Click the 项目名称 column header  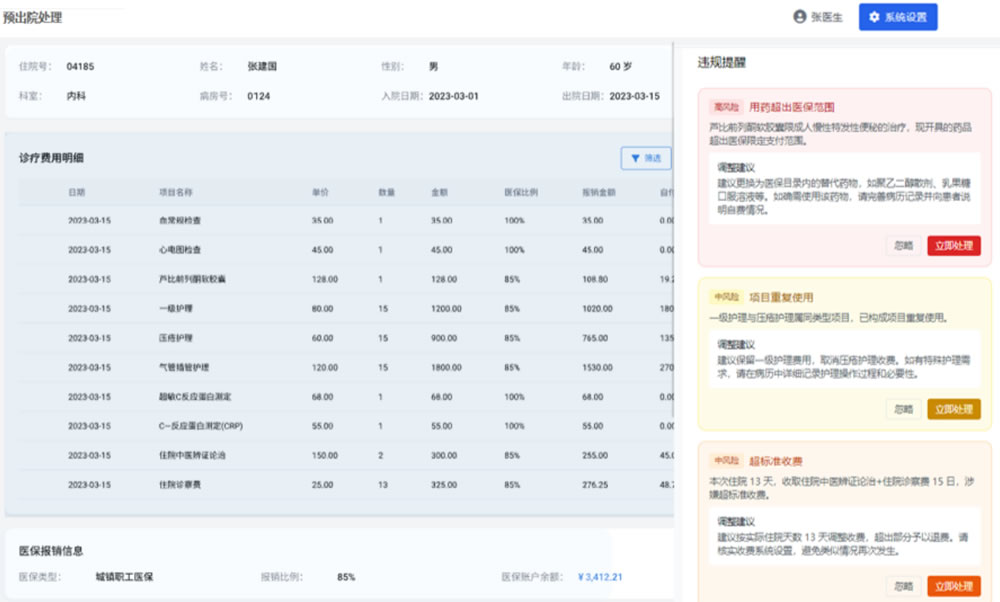175,193
